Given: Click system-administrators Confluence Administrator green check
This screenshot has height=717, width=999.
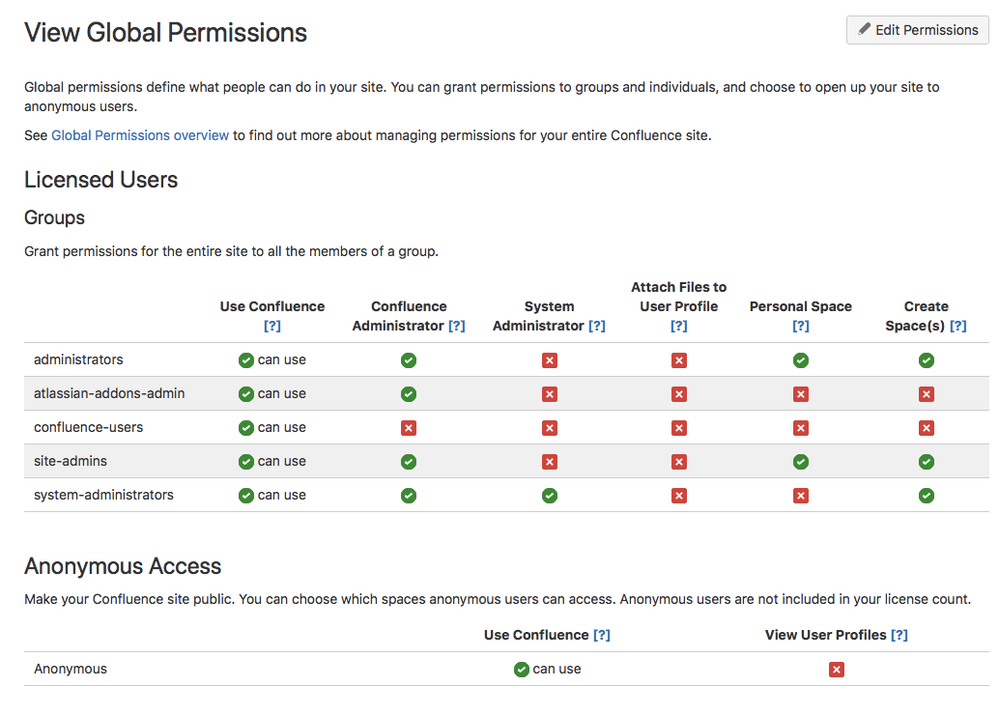Looking at the screenshot, I should tap(408, 495).
